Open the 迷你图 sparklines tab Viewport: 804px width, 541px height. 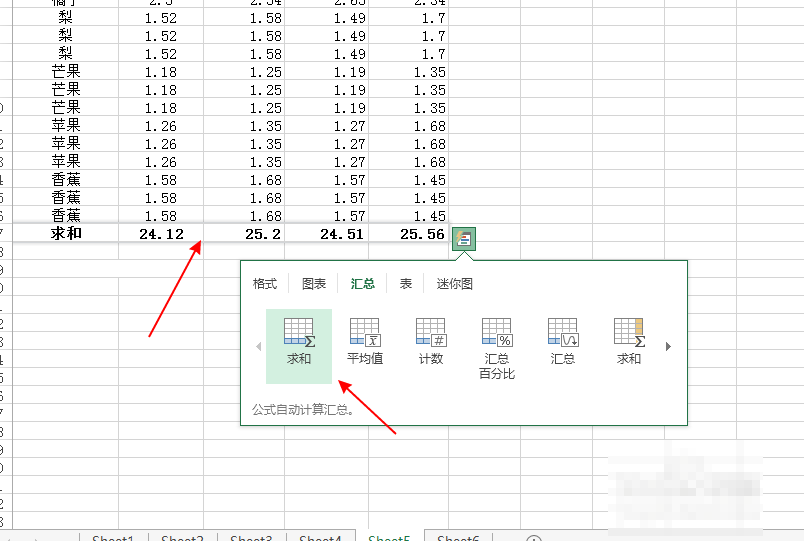tap(454, 284)
